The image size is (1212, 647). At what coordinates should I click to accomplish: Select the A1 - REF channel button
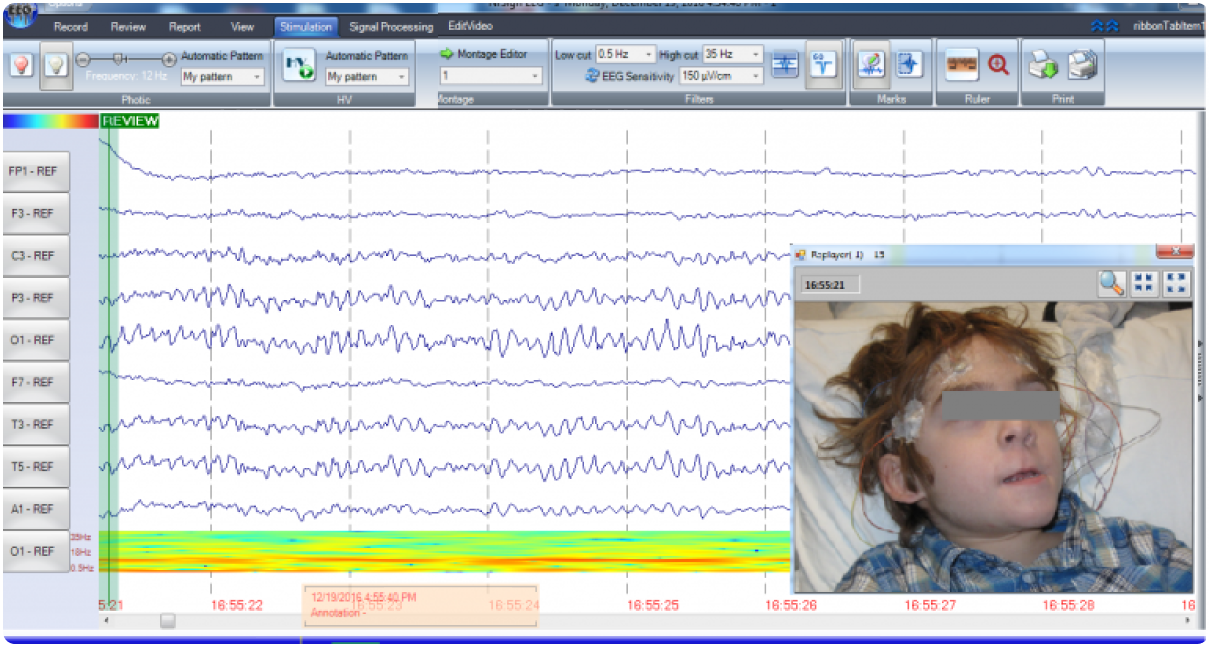click(36, 508)
